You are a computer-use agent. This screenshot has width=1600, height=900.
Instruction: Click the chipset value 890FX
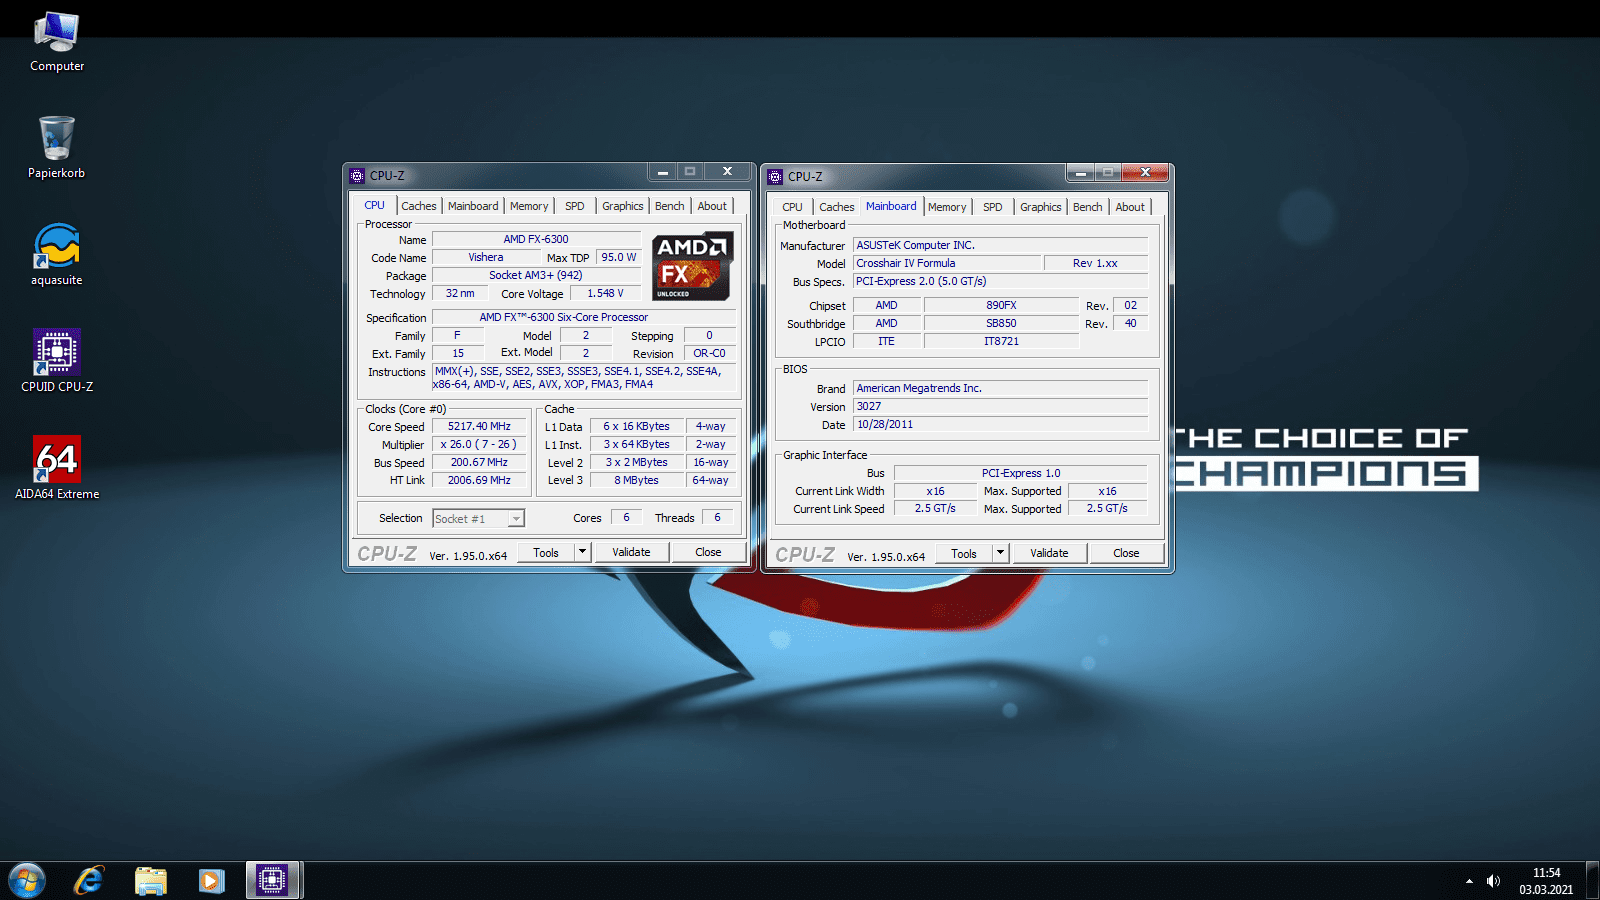click(1001, 305)
